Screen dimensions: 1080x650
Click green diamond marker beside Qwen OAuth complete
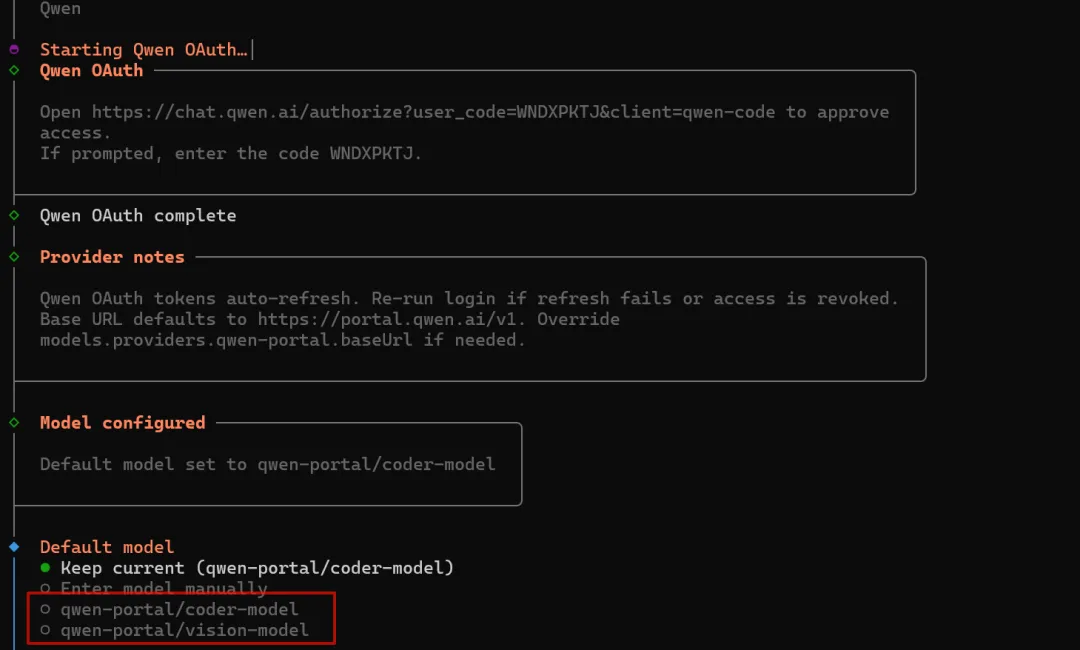click(14, 216)
